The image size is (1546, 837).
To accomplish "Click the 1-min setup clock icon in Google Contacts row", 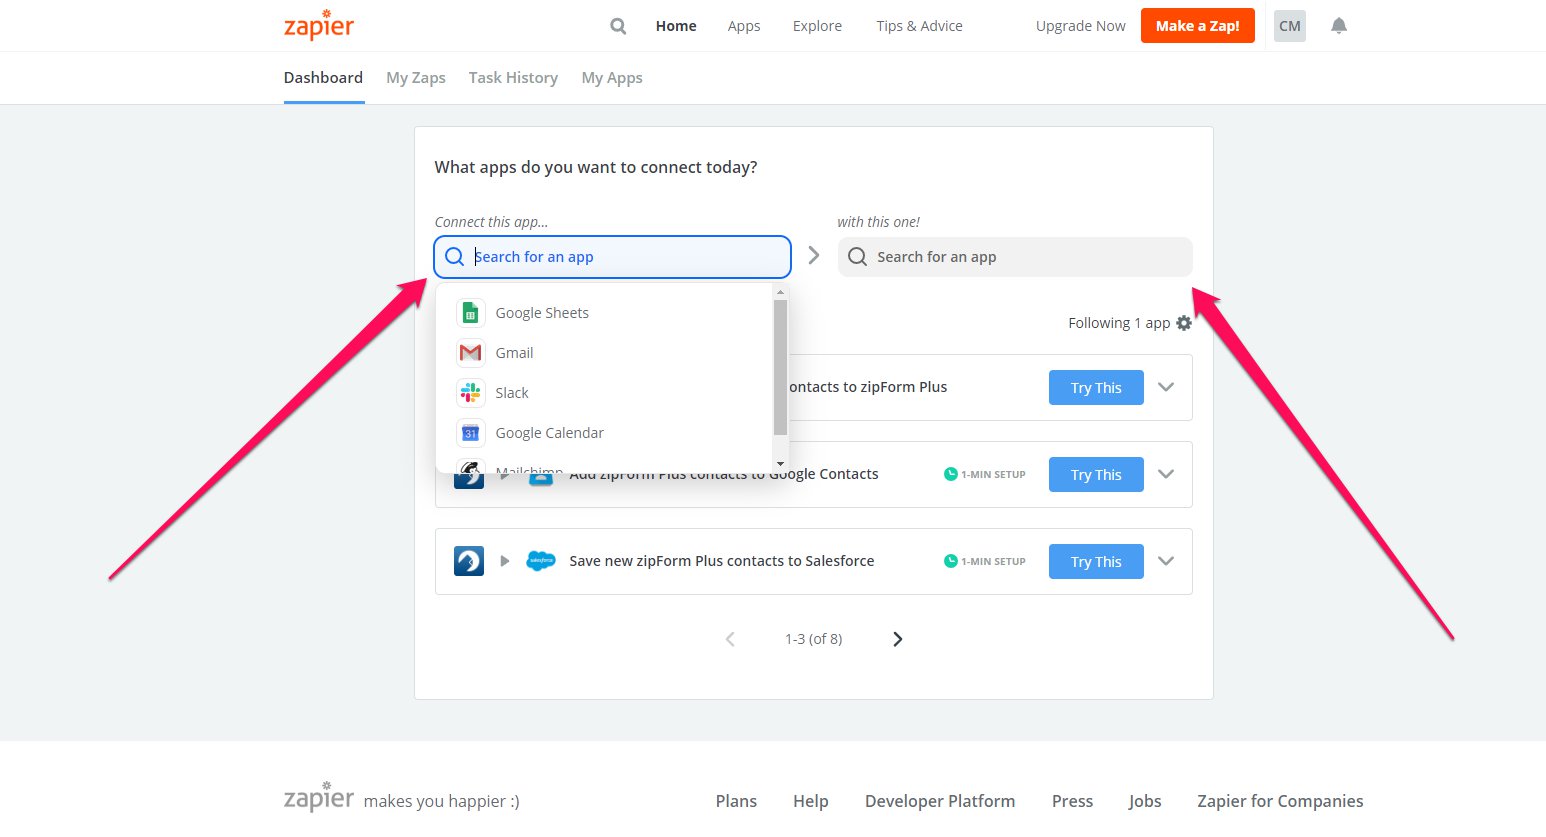I will point(951,474).
